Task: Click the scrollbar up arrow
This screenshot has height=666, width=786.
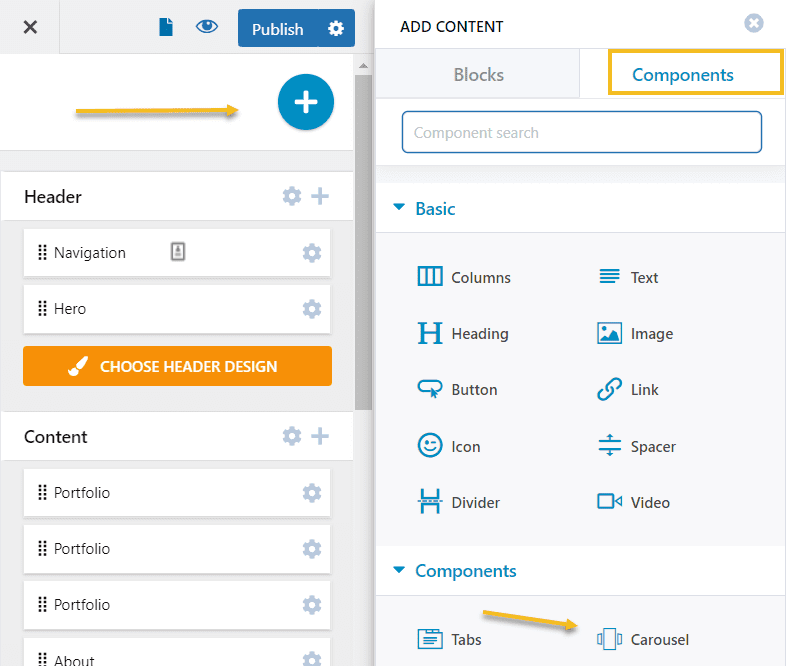Action: click(x=363, y=66)
